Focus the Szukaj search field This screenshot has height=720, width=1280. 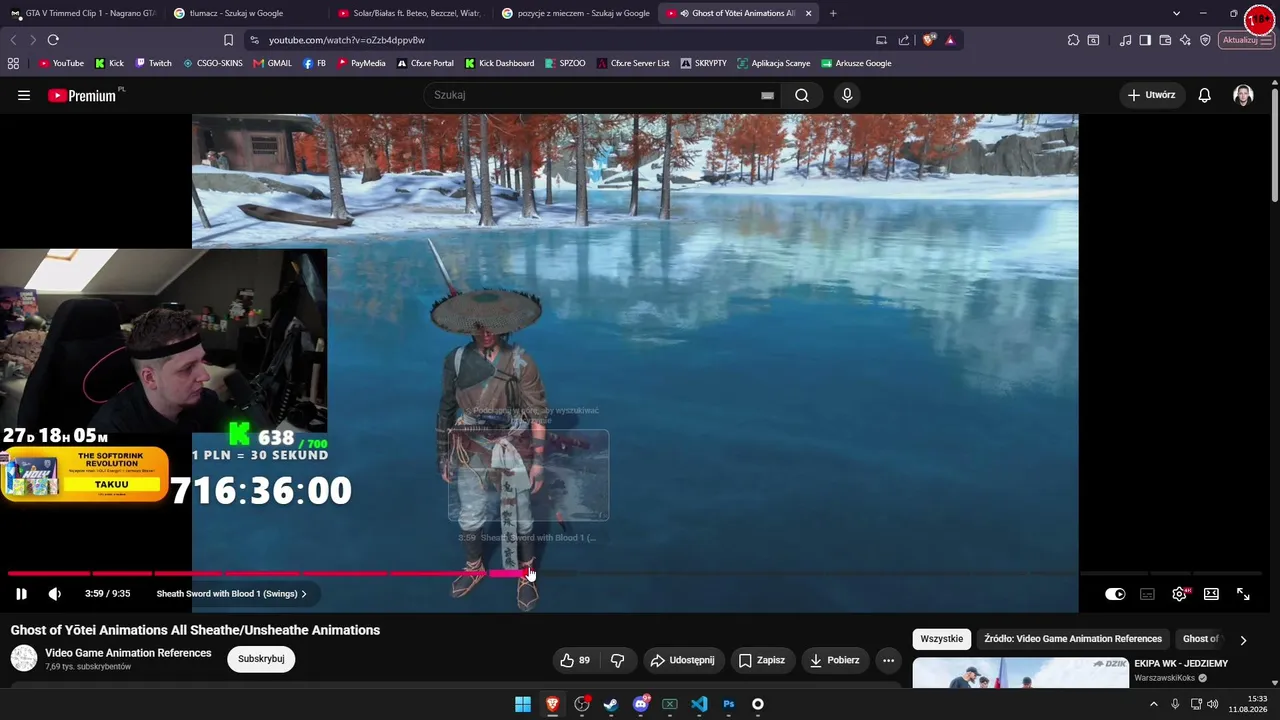click(595, 95)
